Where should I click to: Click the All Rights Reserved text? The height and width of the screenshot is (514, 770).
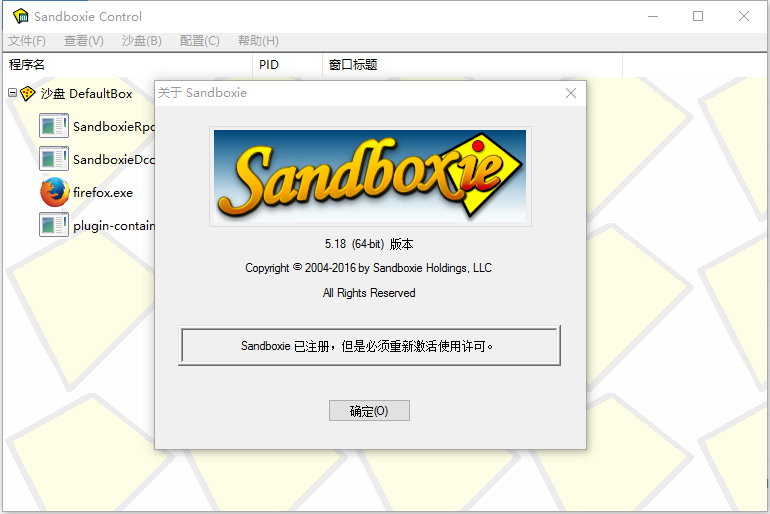click(369, 293)
